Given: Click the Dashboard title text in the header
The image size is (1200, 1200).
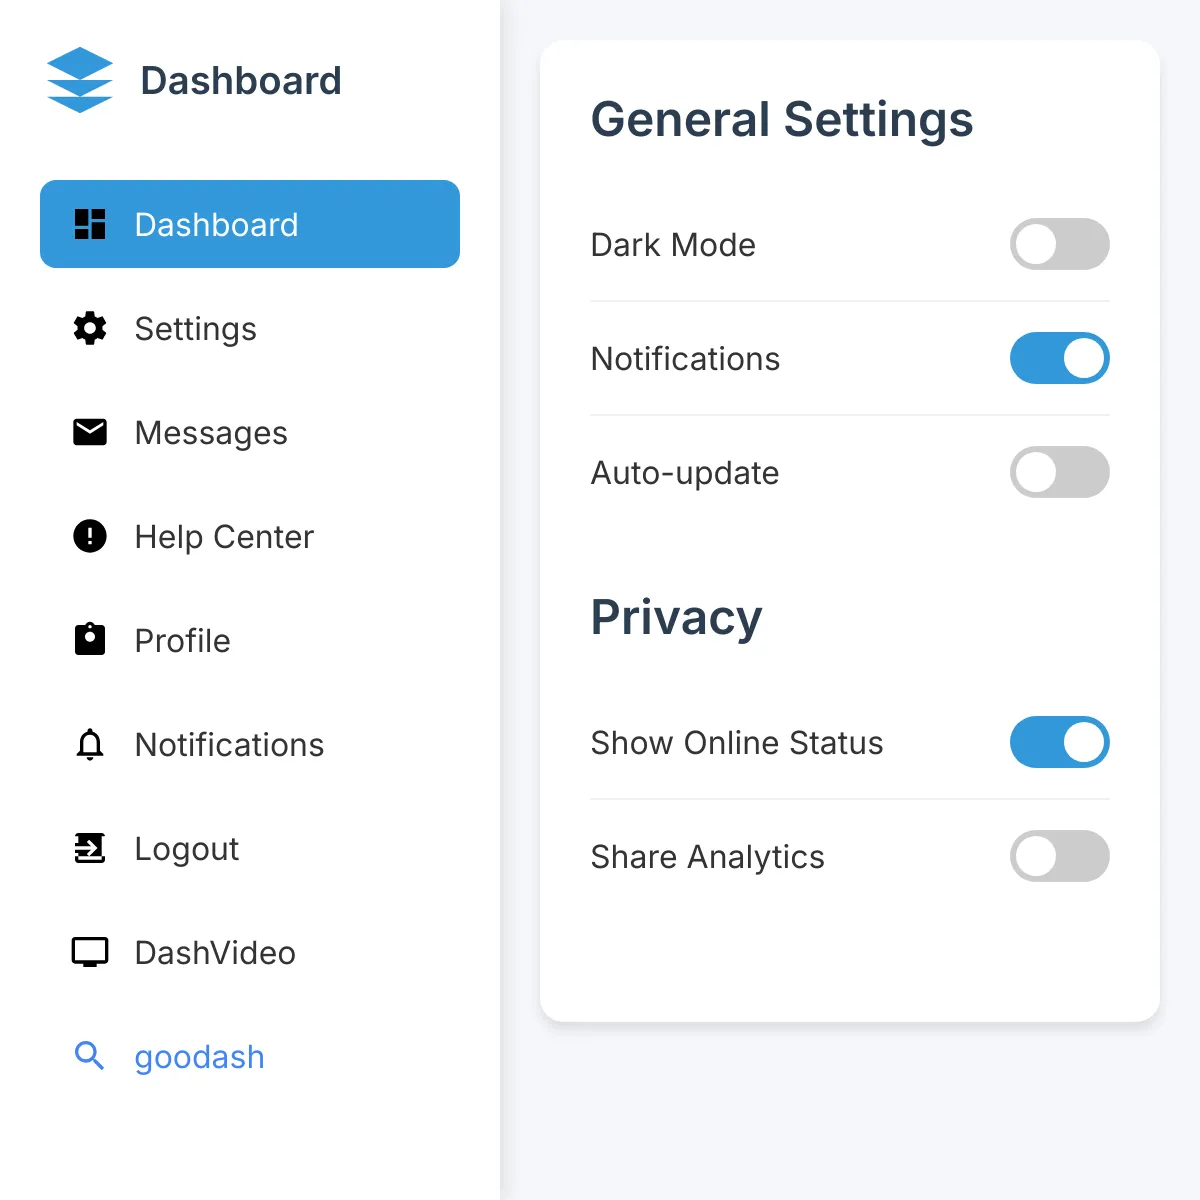Looking at the screenshot, I should [x=241, y=80].
